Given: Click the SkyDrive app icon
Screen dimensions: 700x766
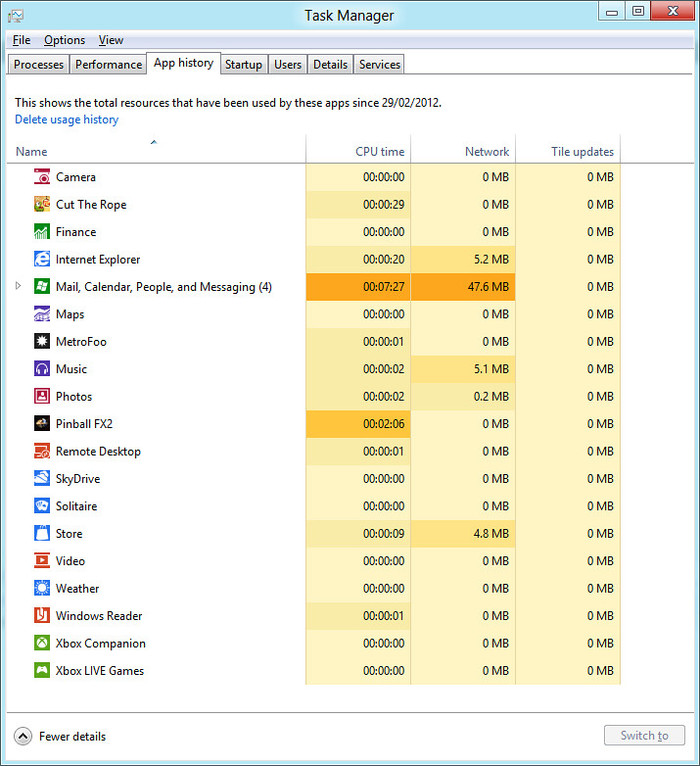Looking at the screenshot, I should (x=42, y=478).
